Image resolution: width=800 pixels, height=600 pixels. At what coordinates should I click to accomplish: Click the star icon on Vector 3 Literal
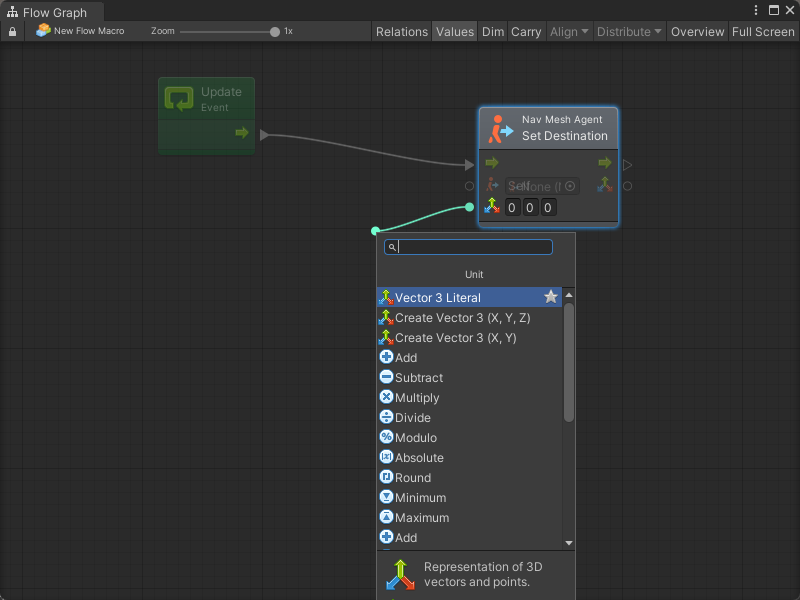551,297
